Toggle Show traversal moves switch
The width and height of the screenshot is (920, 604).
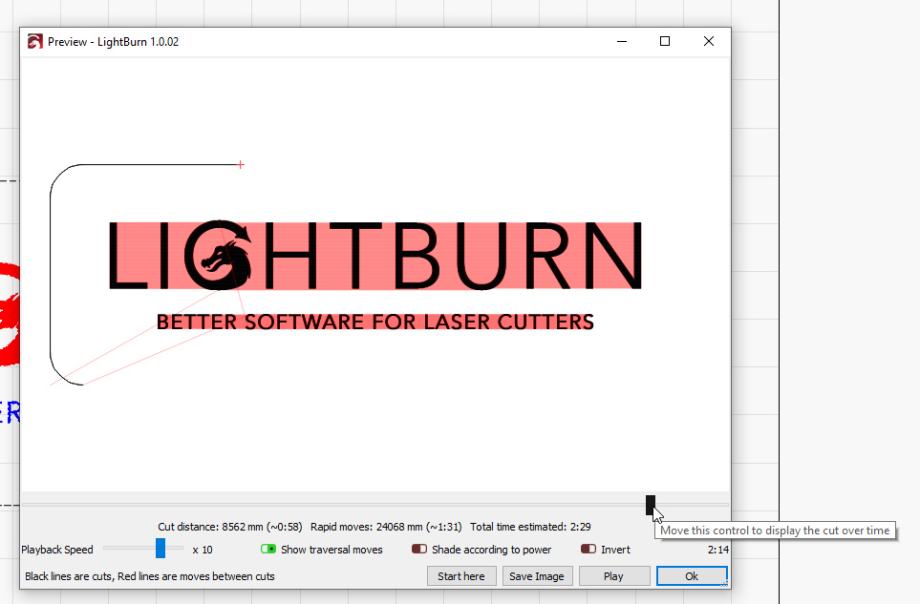268,549
